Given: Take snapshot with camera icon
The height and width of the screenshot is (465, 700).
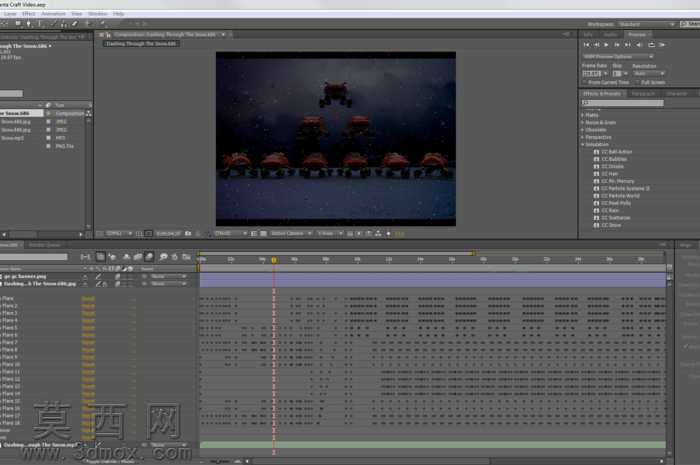Looking at the screenshot, I should coord(188,233).
